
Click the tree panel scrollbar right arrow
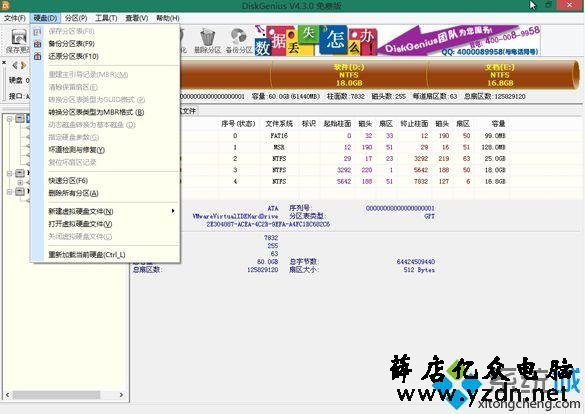coord(121,395)
